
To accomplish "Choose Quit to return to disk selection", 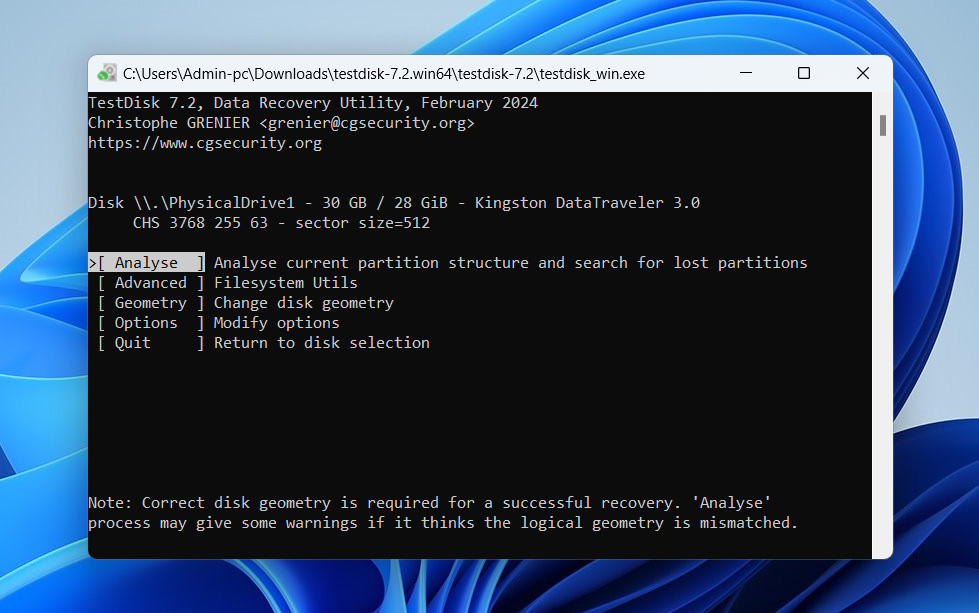I will pyautogui.click(x=150, y=343).
